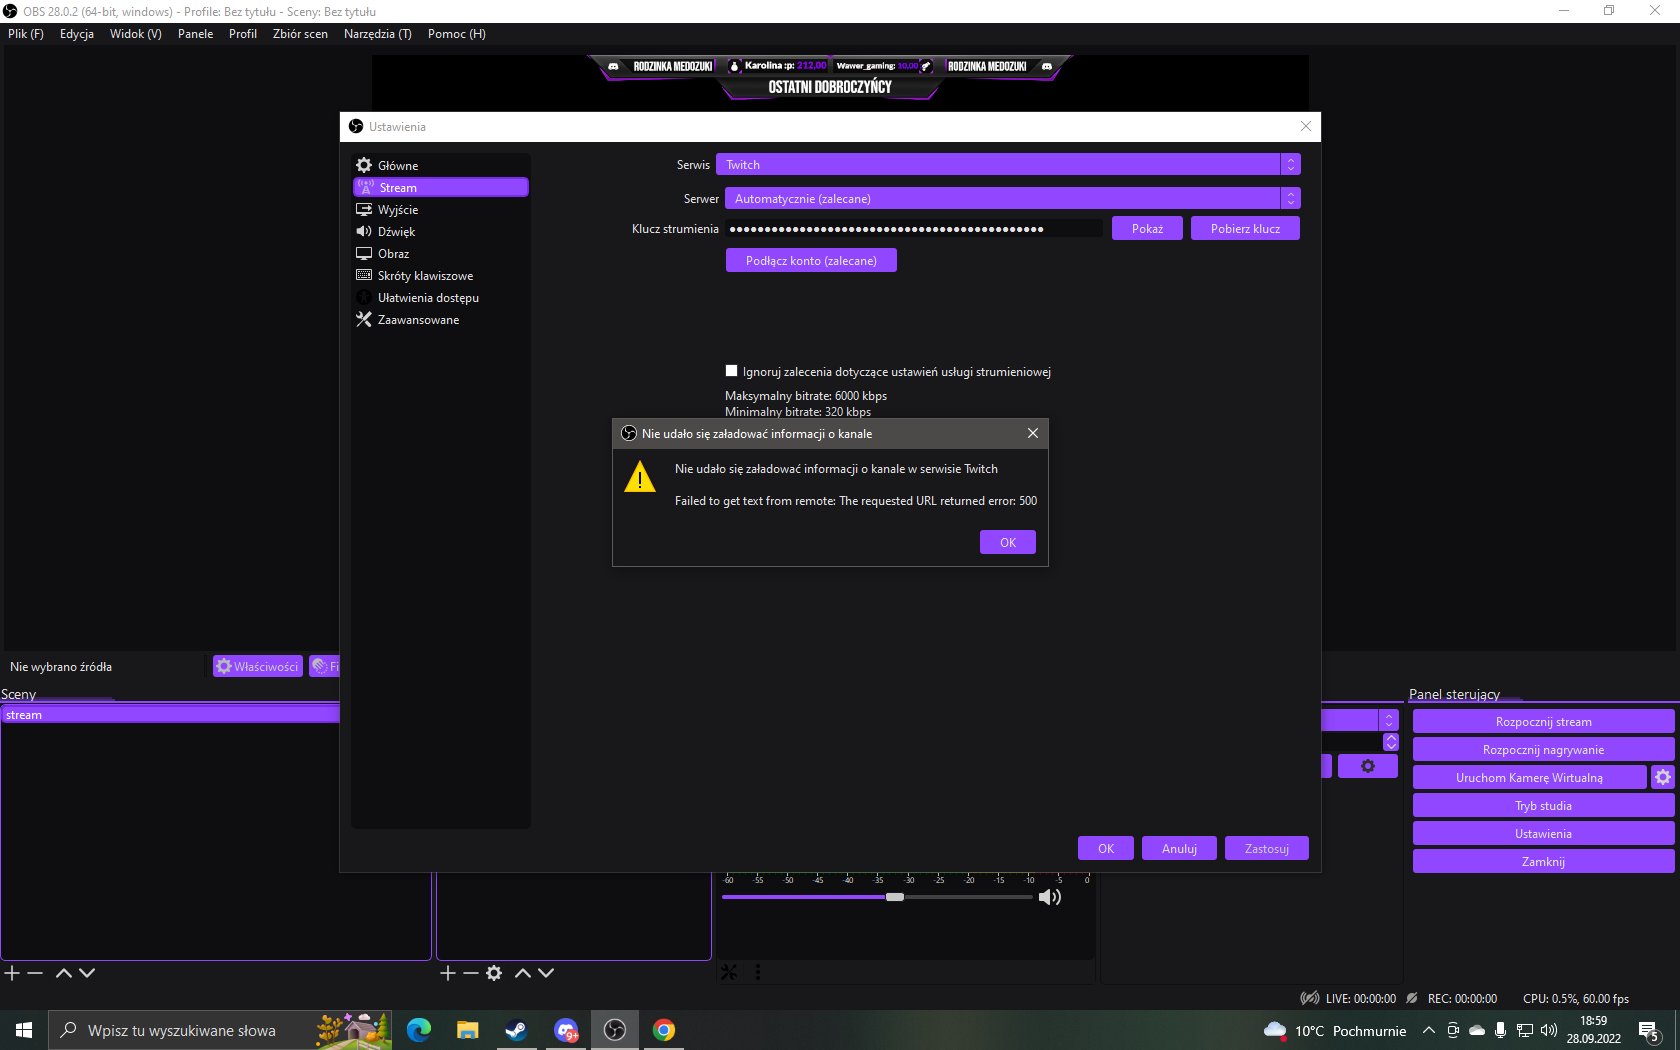This screenshot has height=1050, width=1680.
Task: Add a new scene with plus icon
Action: tap(12, 973)
